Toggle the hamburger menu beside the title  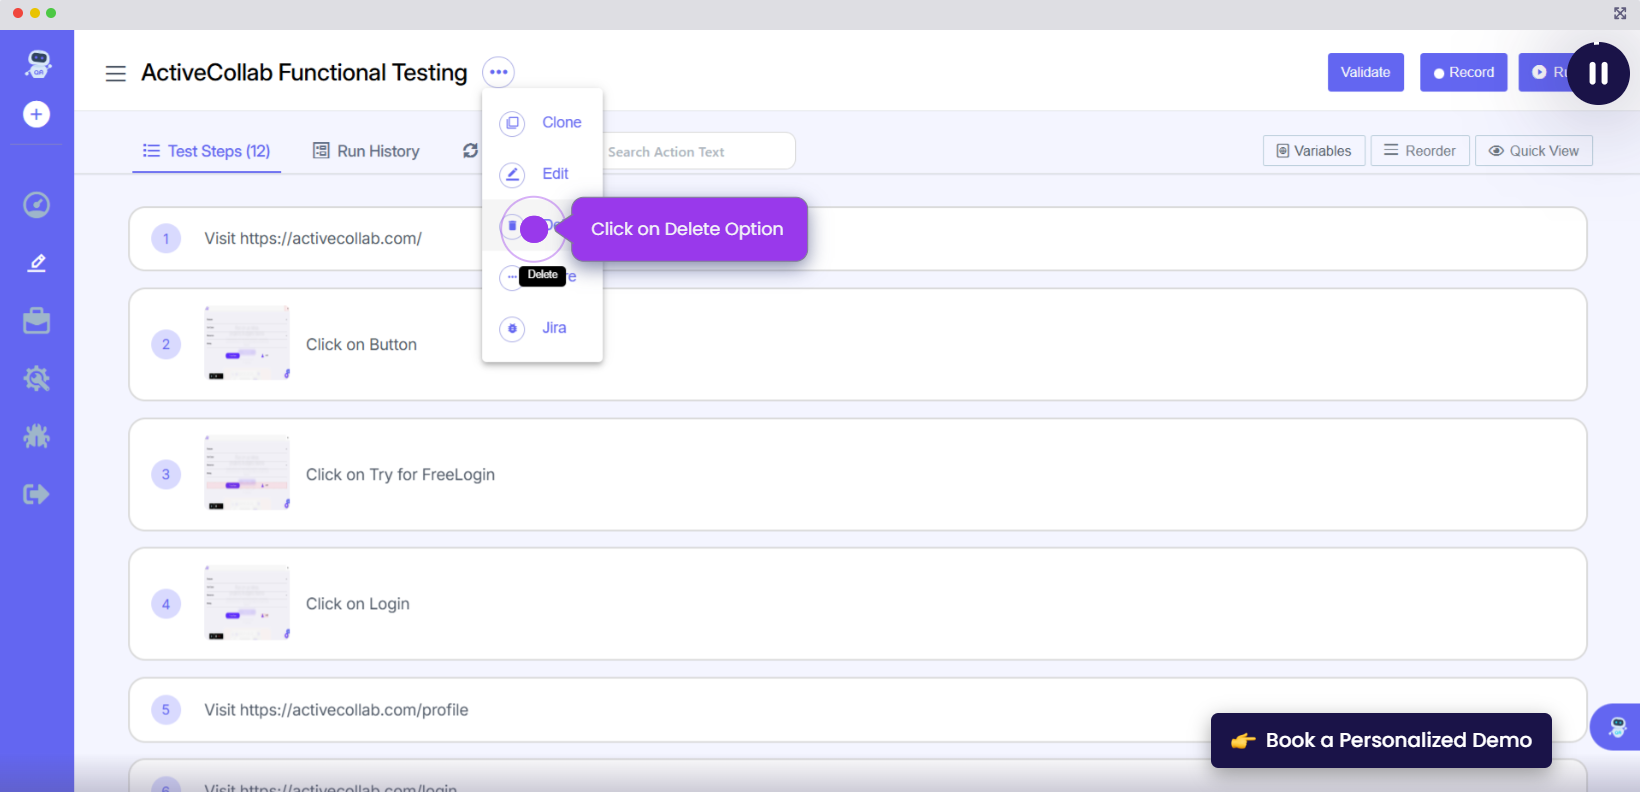116,73
